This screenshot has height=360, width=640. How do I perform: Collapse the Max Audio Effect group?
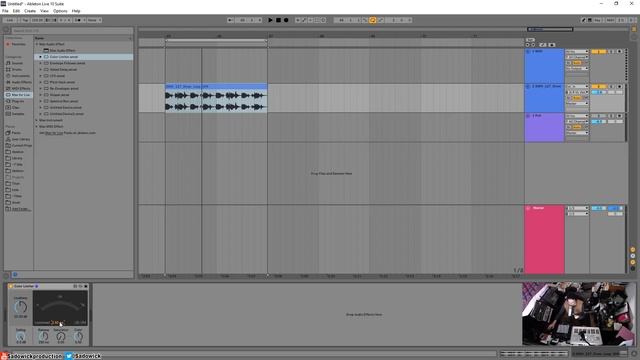(37, 44)
